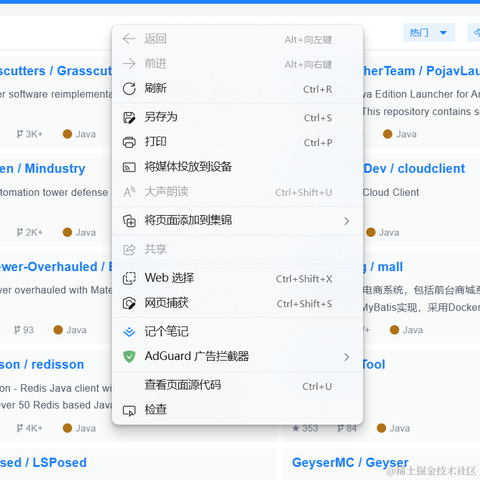Click the web capture icon beside 网页捕获
The height and width of the screenshot is (480, 480).
[x=129, y=303]
